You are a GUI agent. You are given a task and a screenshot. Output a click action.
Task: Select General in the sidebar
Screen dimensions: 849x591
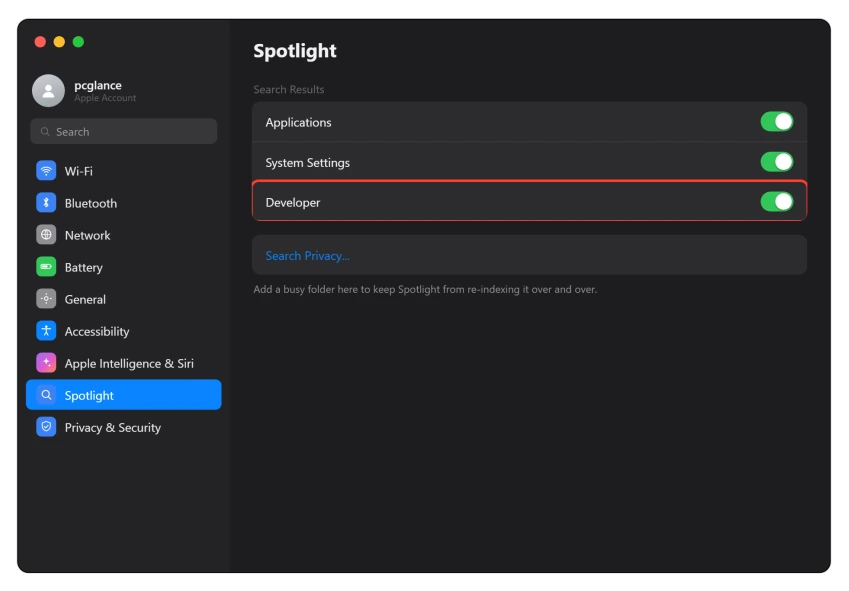123,299
